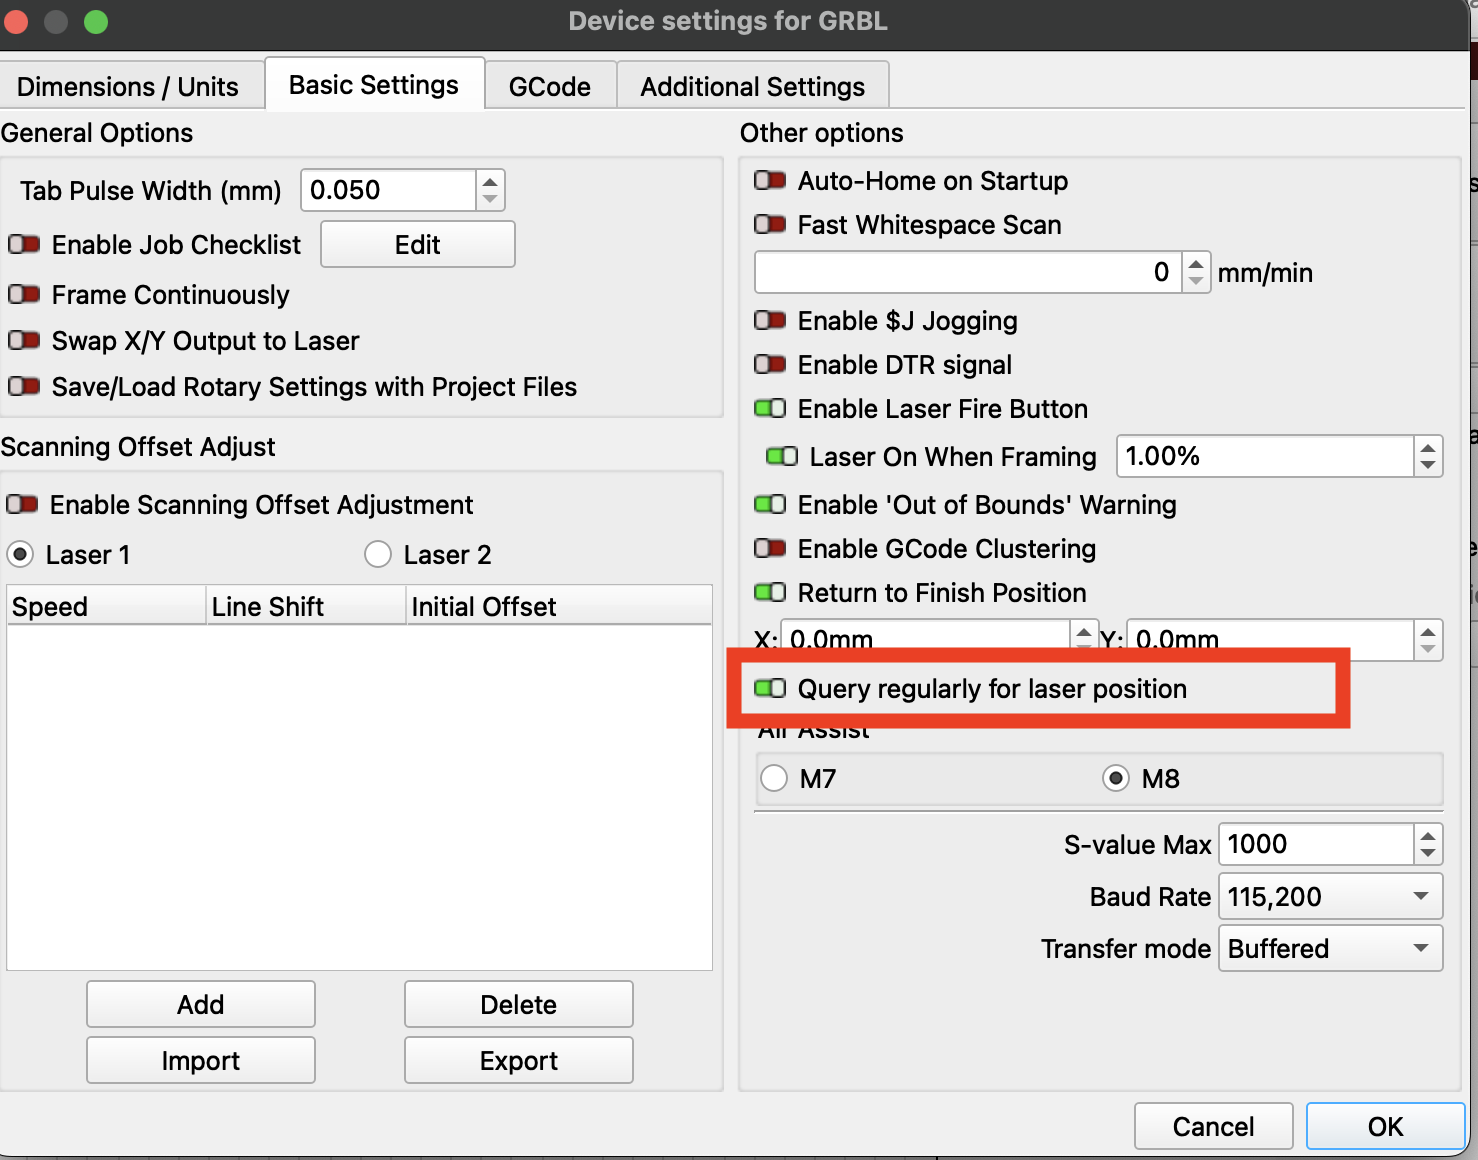Click the Tab Pulse Width input field

click(389, 190)
